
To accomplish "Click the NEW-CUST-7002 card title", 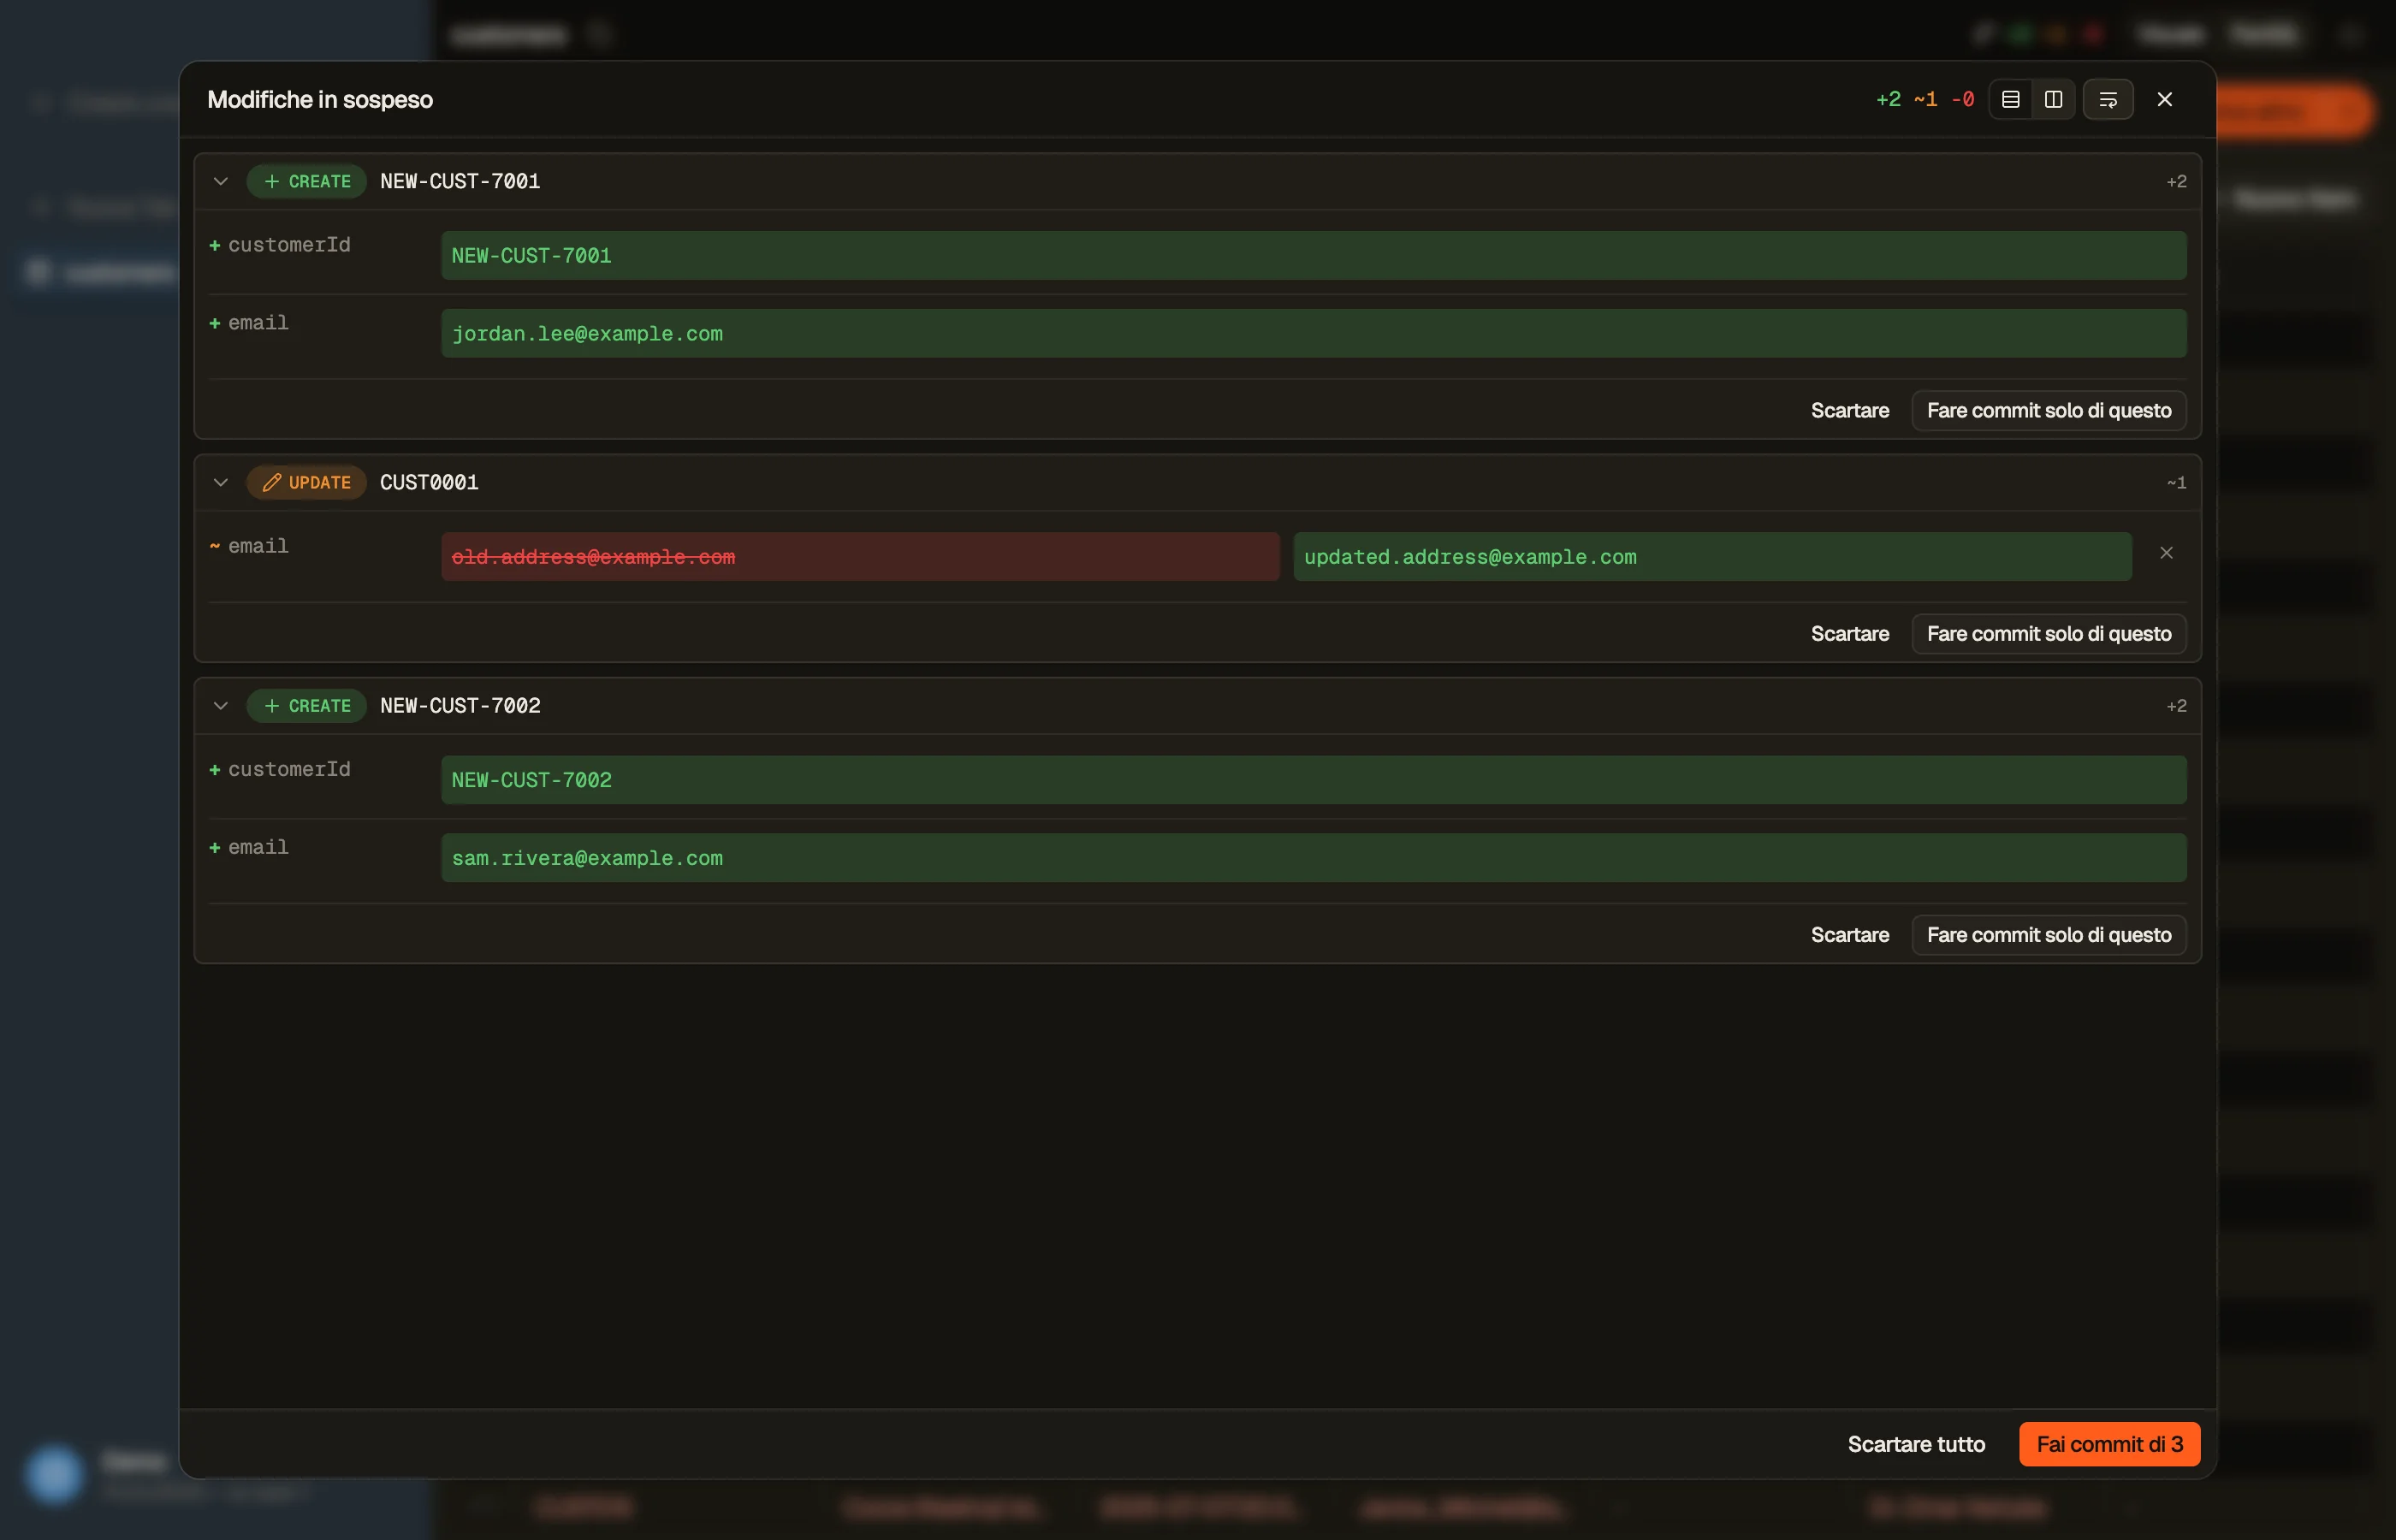I will (x=460, y=705).
